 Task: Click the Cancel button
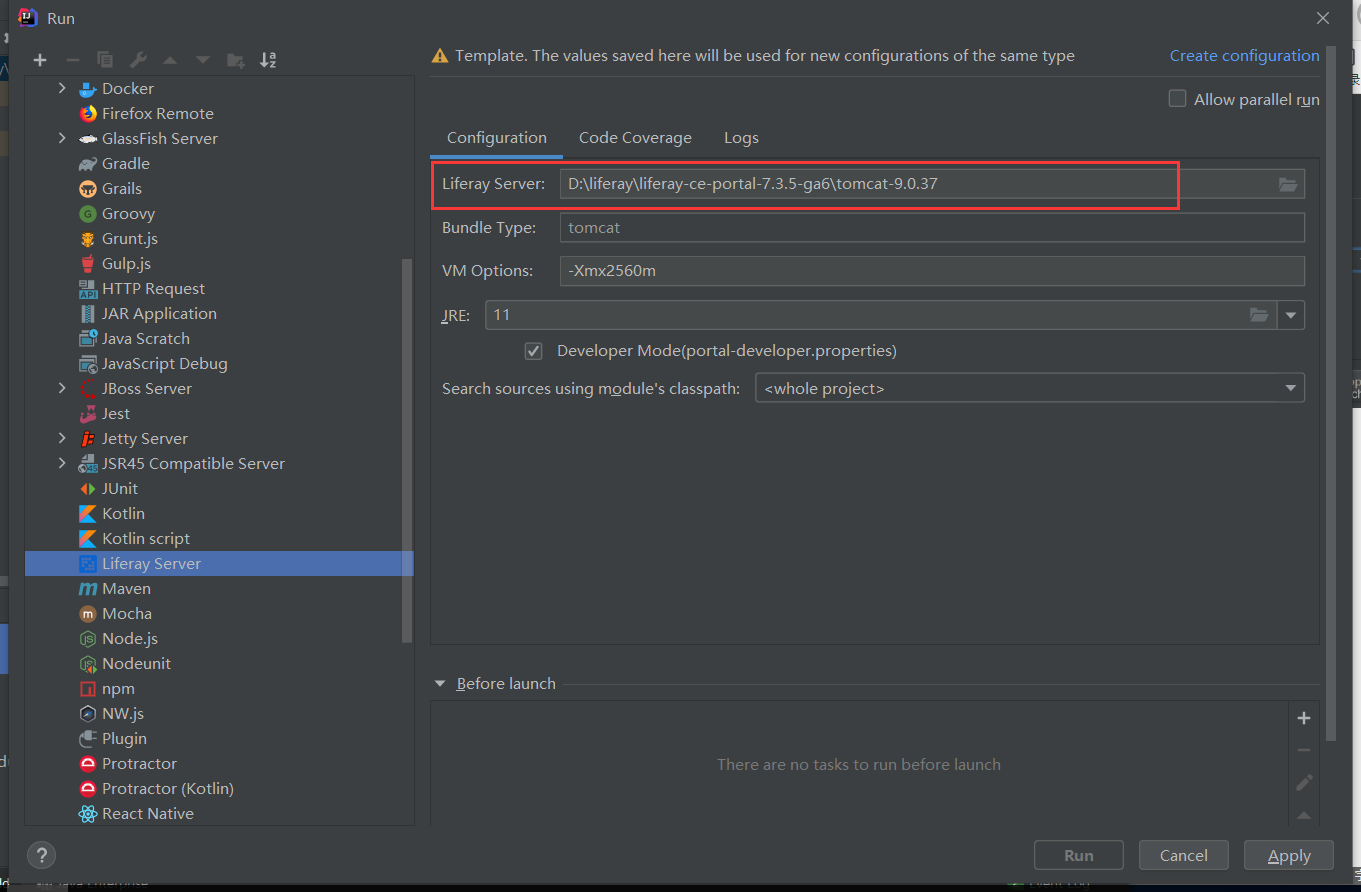pos(1184,855)
